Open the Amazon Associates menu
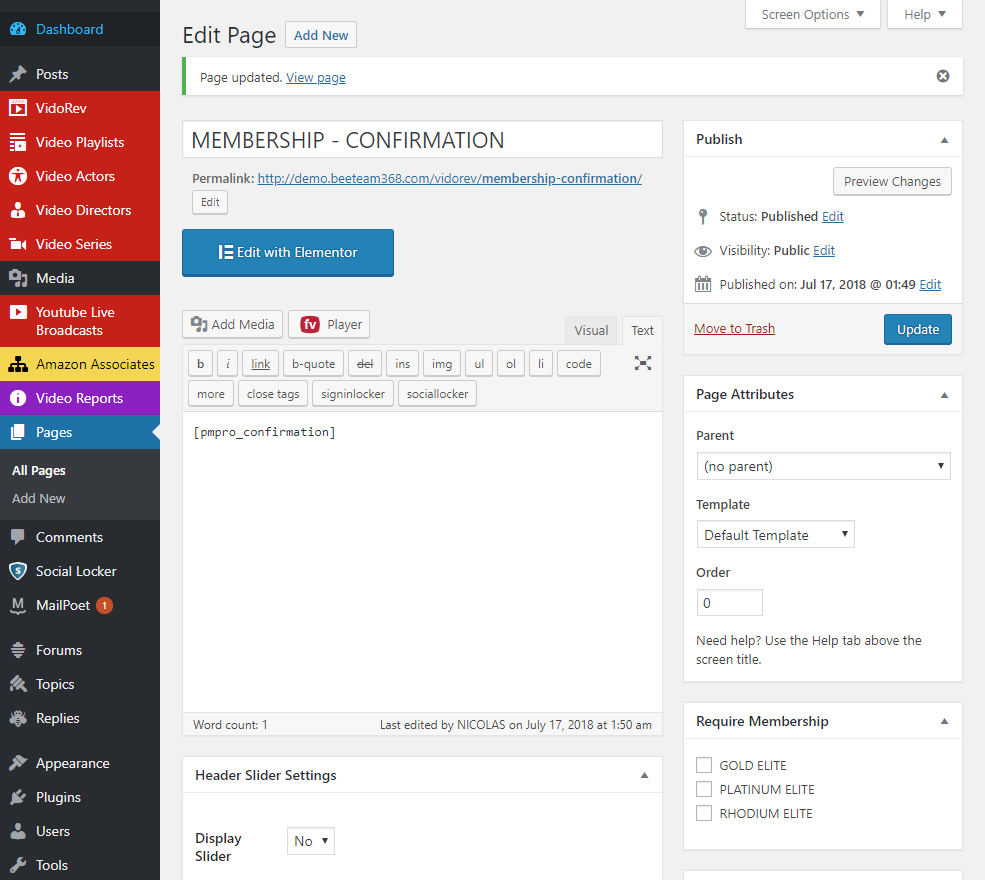Image resolution: width=985 pixels, height=880 pixels. click(x=95, y=364)
